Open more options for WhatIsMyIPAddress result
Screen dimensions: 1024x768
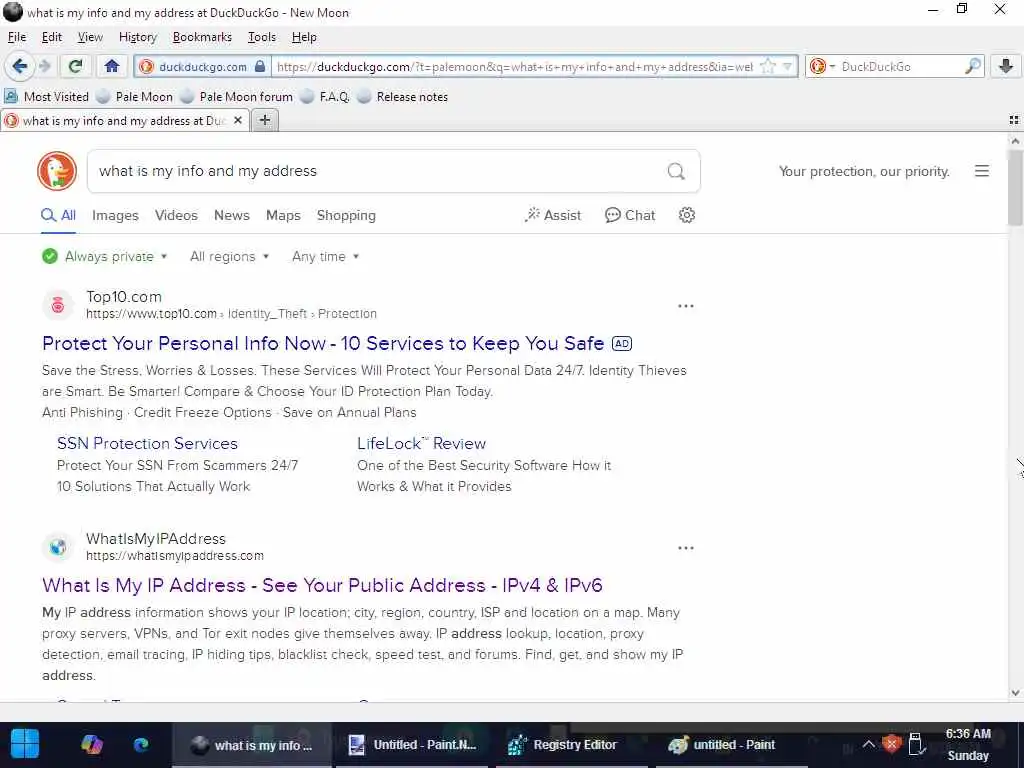[686, 548]
